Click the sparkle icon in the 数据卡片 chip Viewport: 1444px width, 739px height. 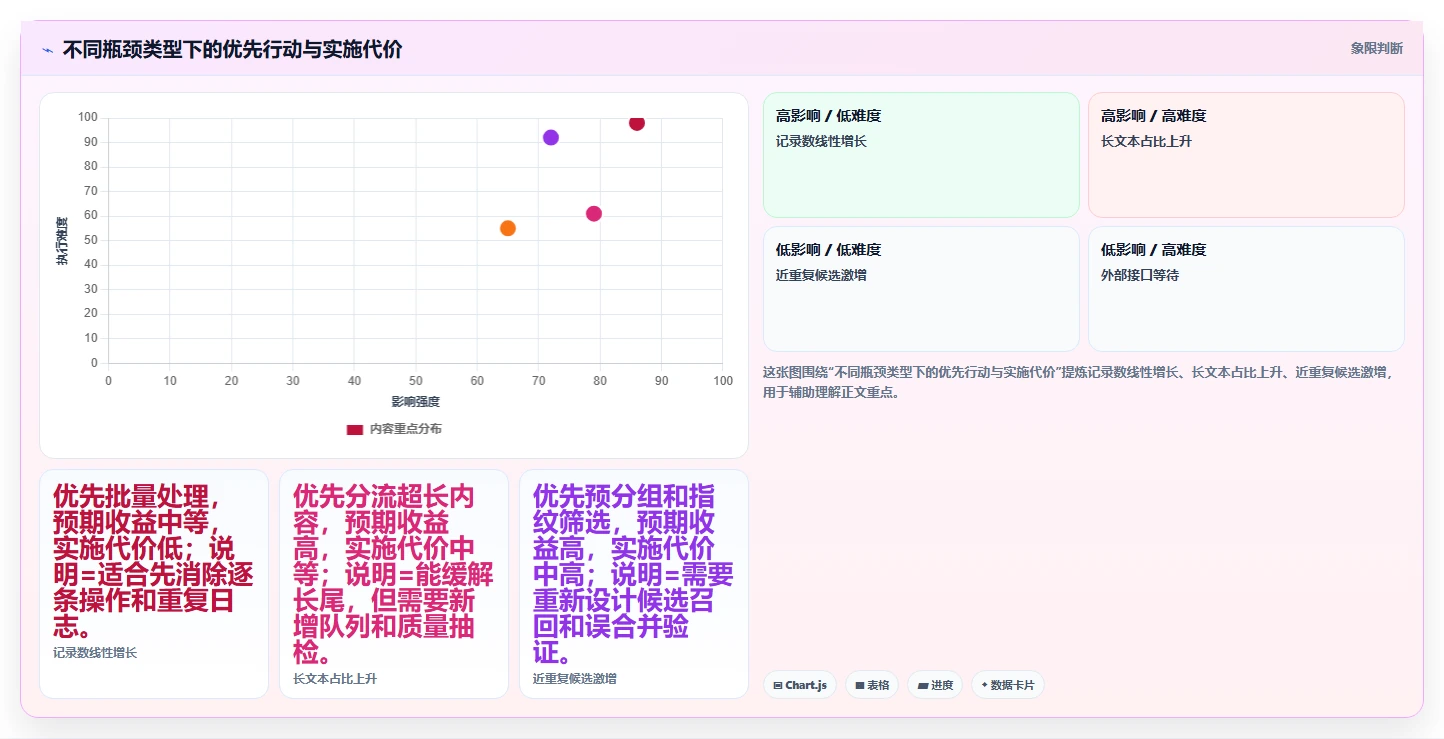(x=984, y=686)
